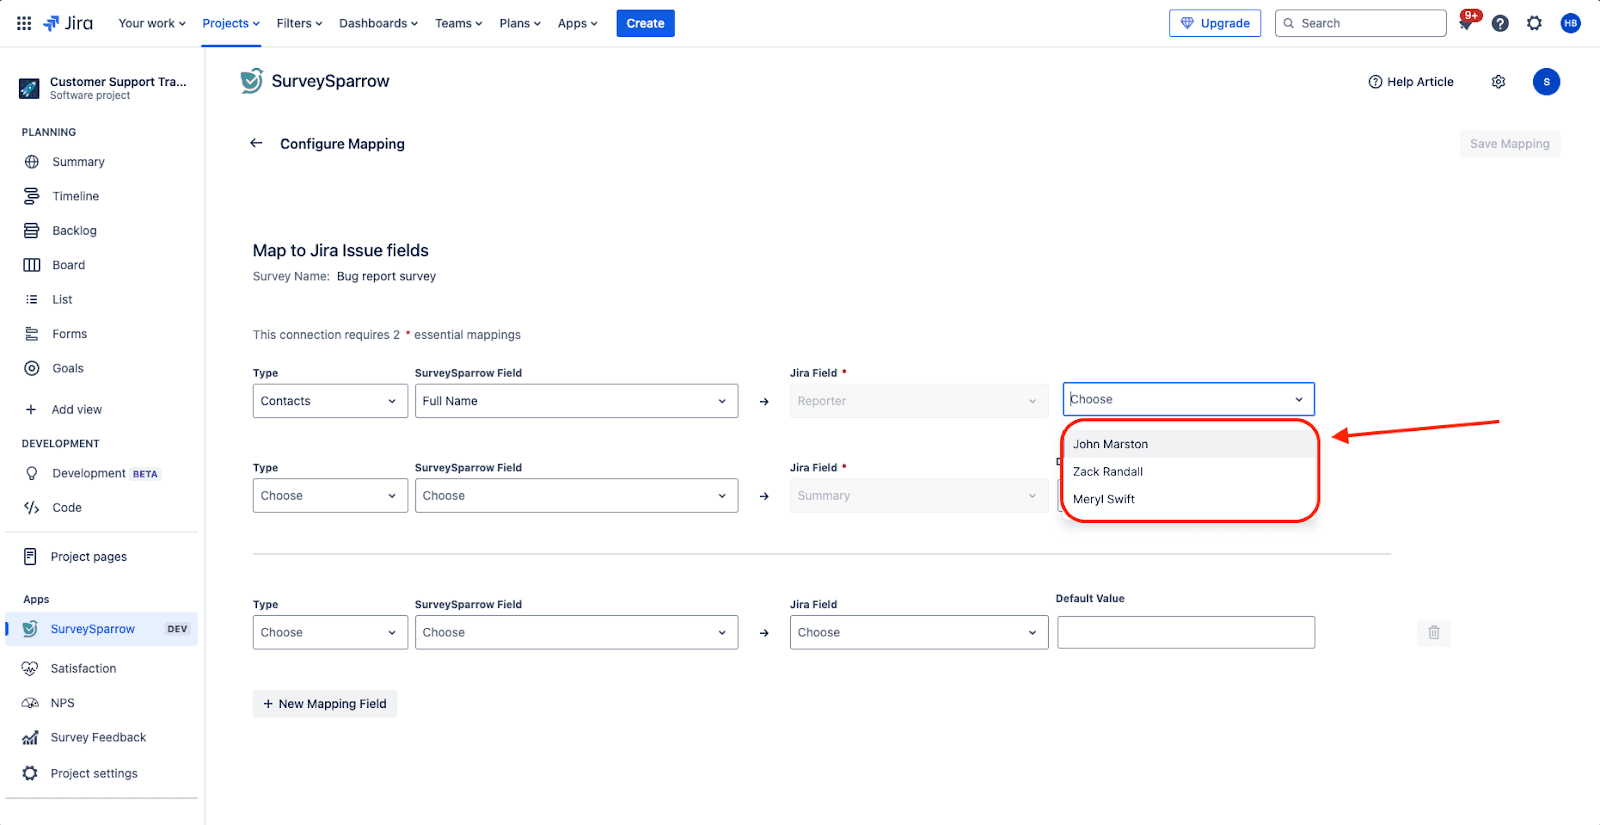Screen dimensions: 1600x825
Task: Click the back arrow beside Configure Mapping
Action: 256,143
